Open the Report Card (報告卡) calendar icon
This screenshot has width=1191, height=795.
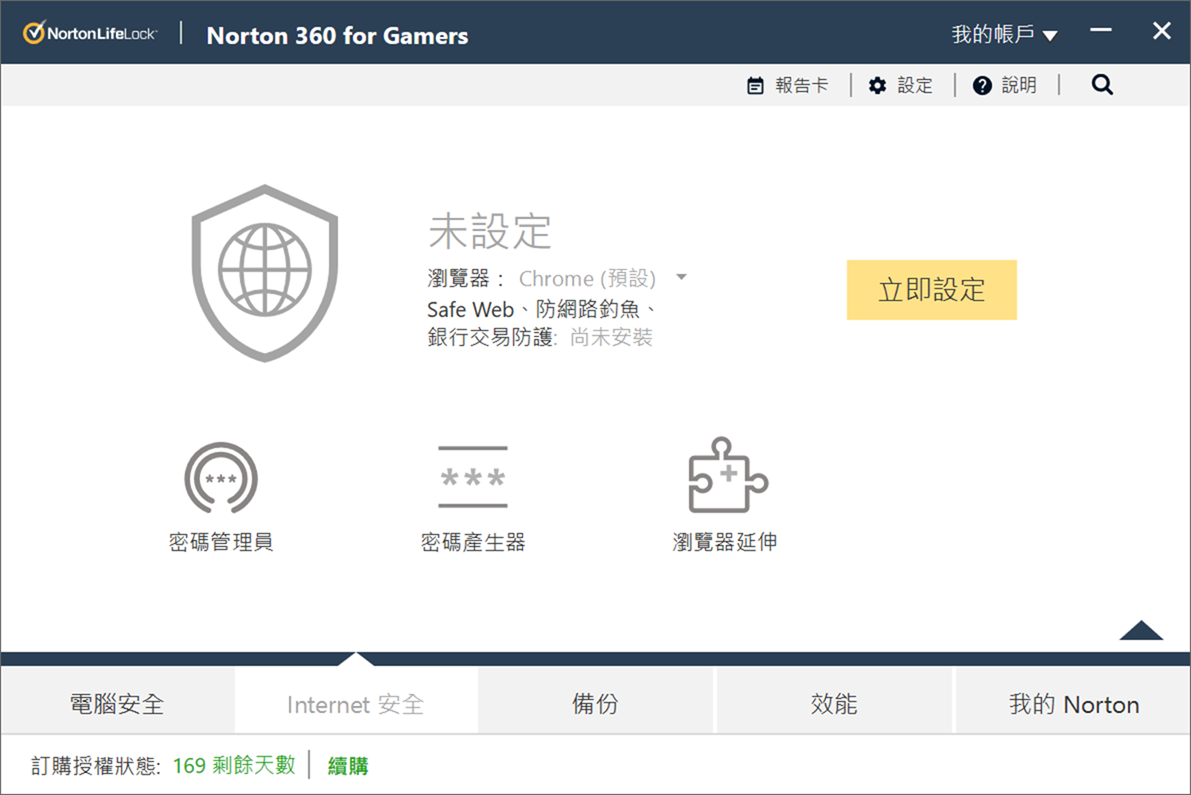pyautogui.click(x=756, y=86)
